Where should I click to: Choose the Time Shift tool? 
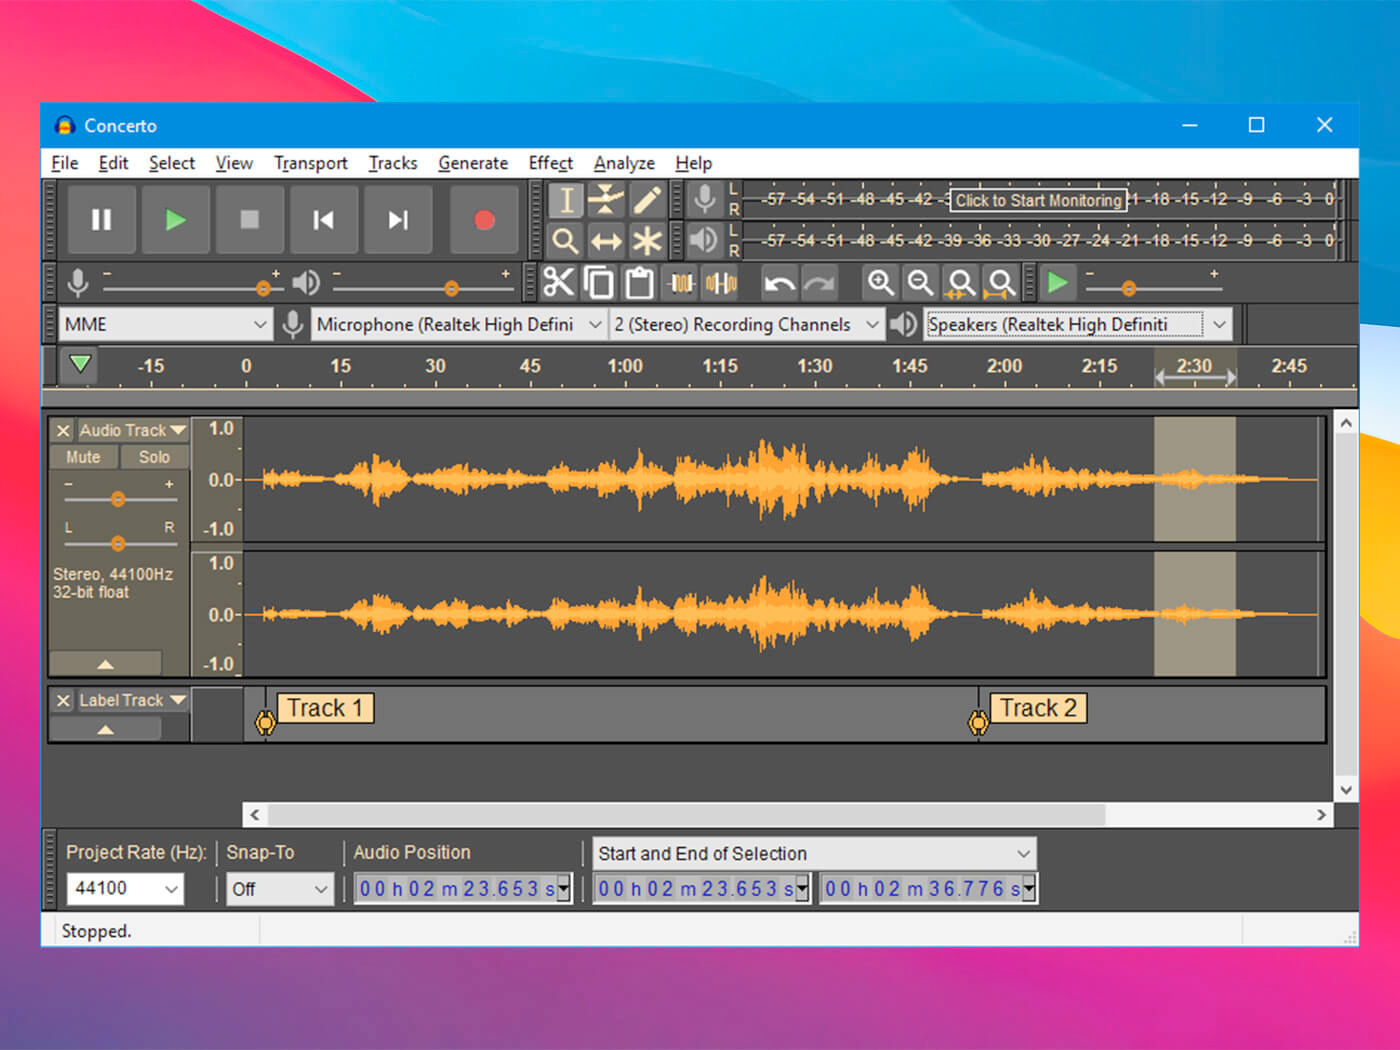(606, 241)
